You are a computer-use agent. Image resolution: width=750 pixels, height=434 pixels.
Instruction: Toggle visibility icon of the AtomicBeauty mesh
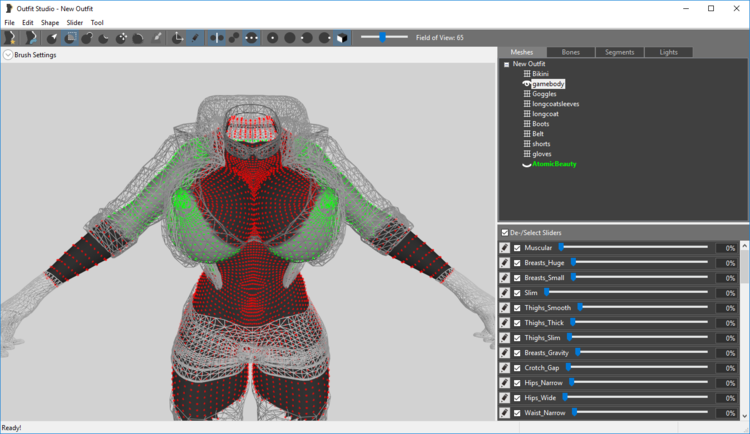click(527, 164)
